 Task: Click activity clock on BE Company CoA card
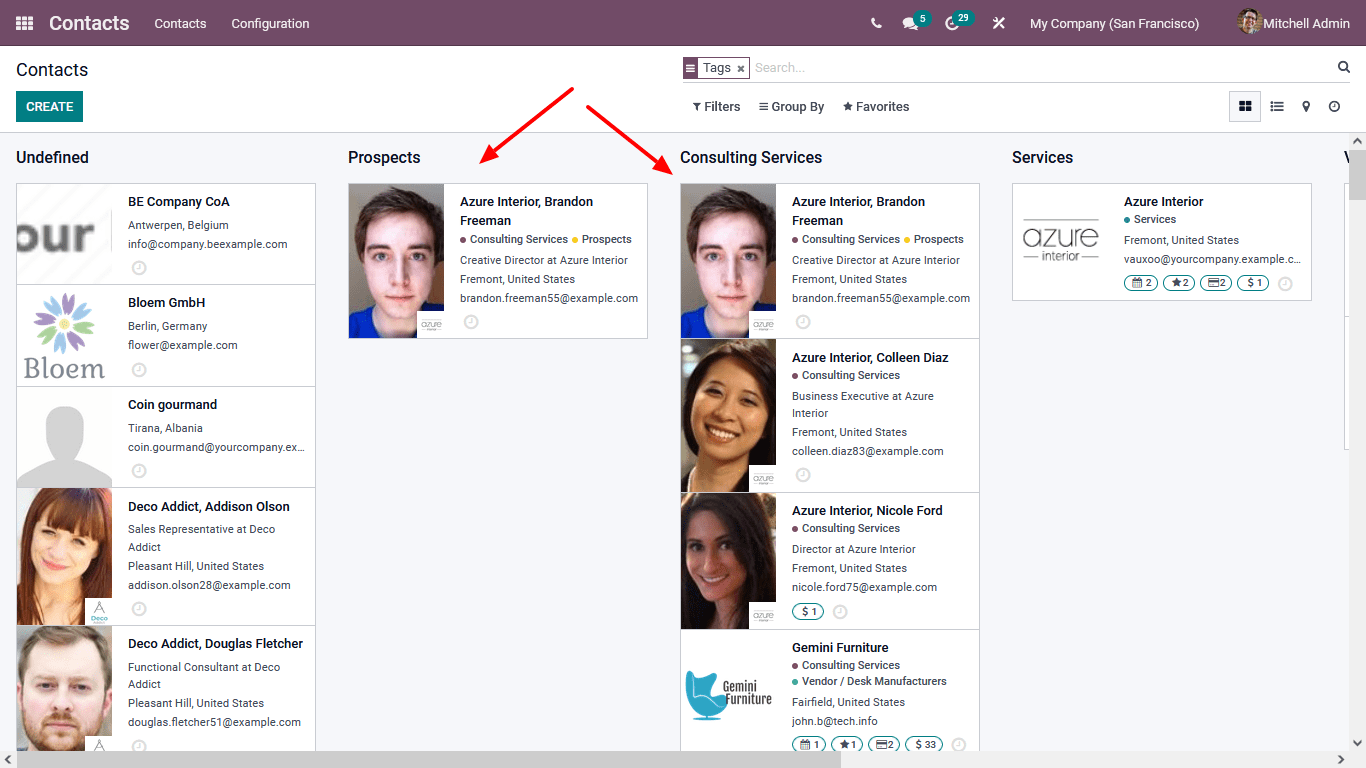pyautogui.click(x=139, y=268)
